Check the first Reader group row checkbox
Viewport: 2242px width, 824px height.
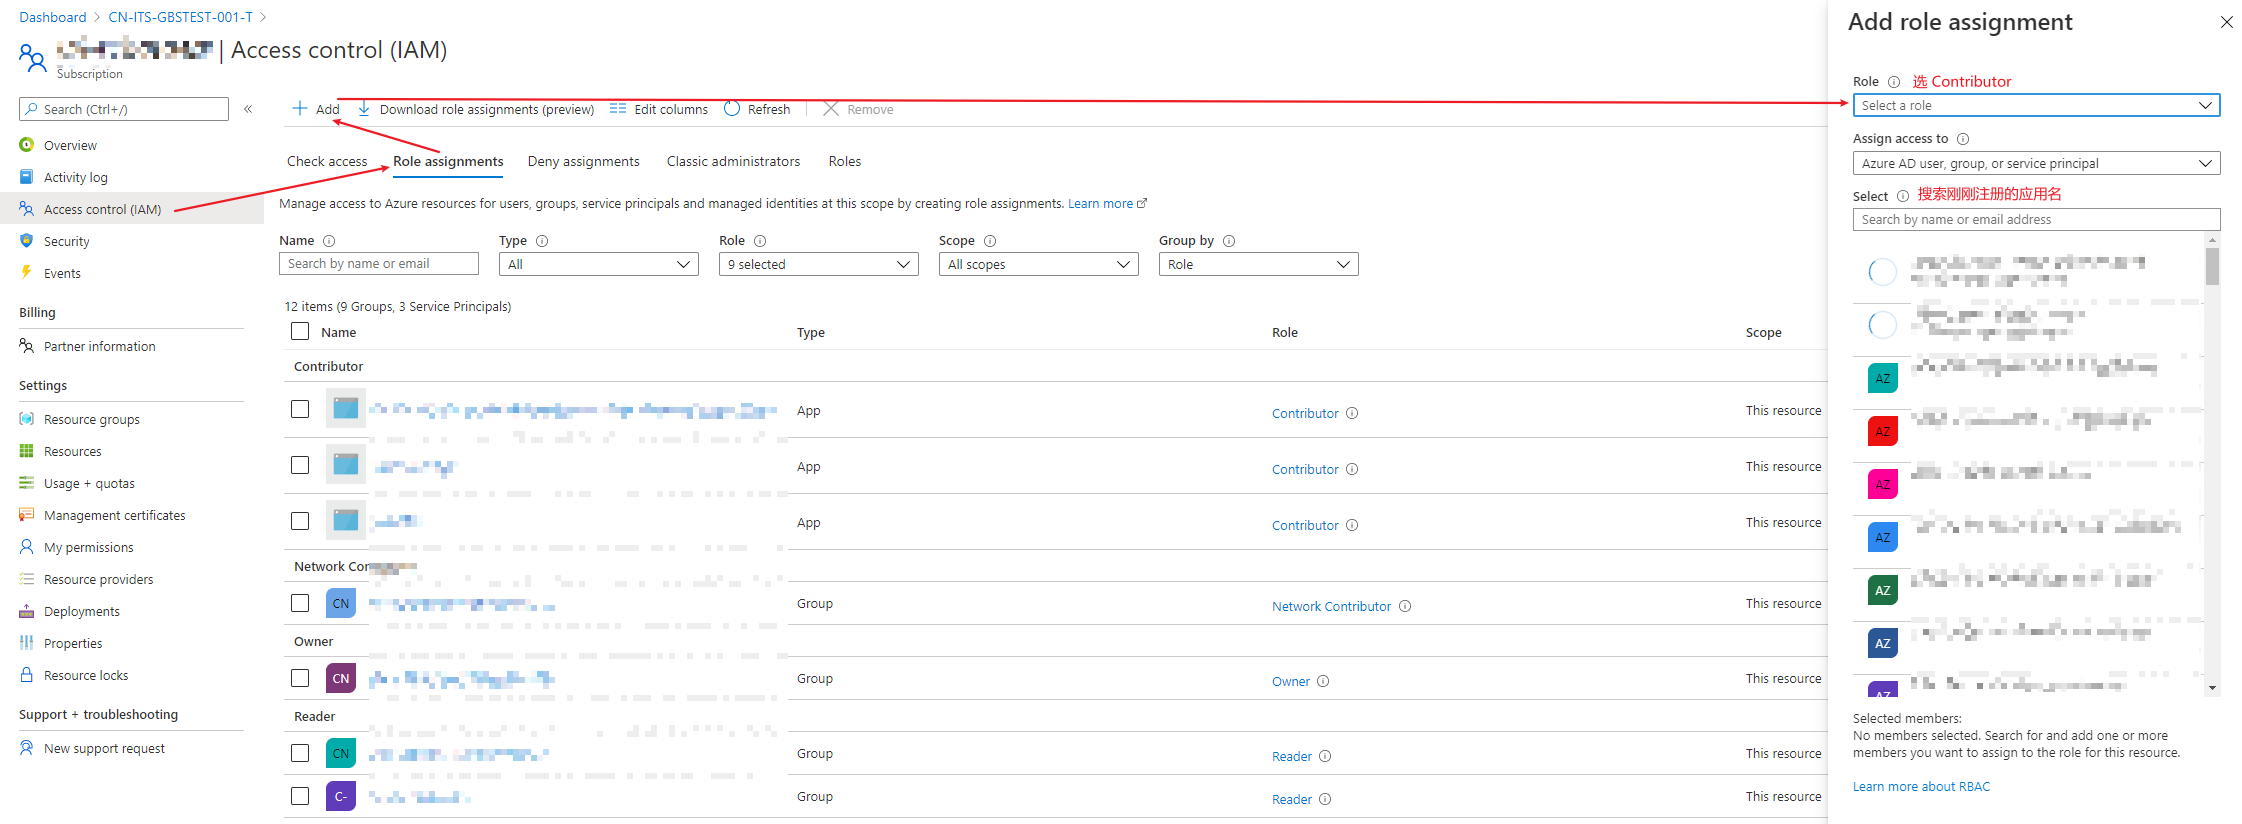(300, 753)
